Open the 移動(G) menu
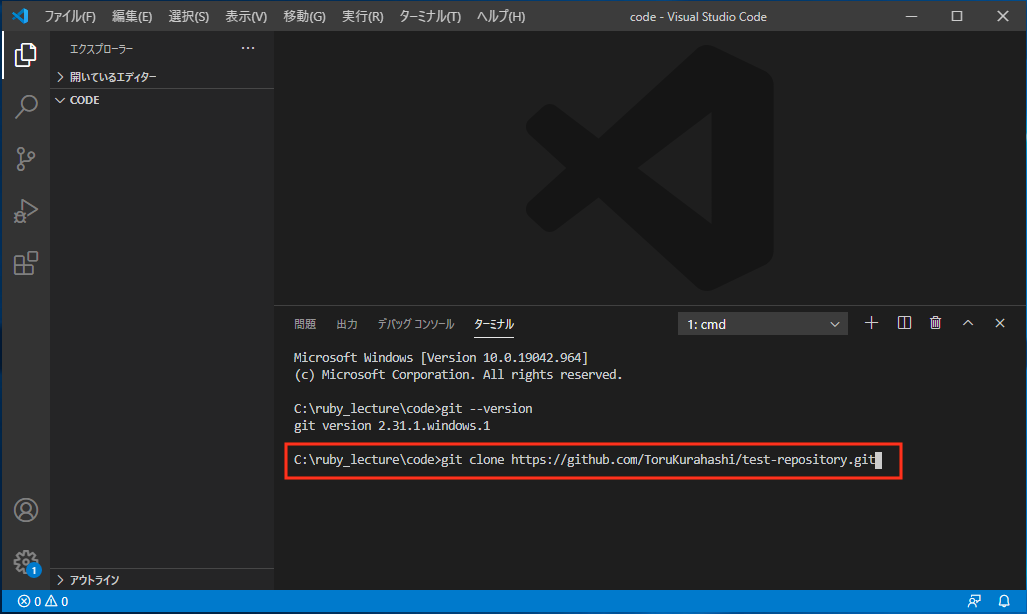 click(x=304, y=16)
